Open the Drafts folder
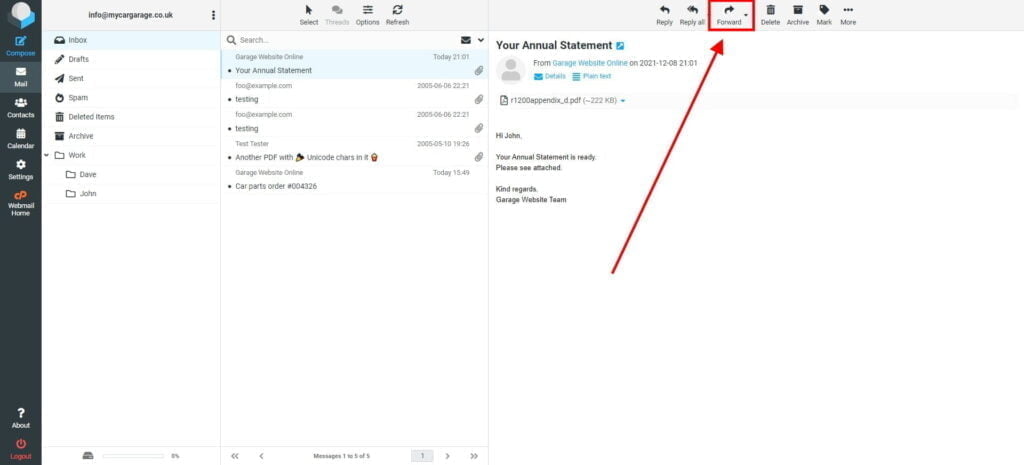Viewport: 1024px width, 465px height. [131, 59]
